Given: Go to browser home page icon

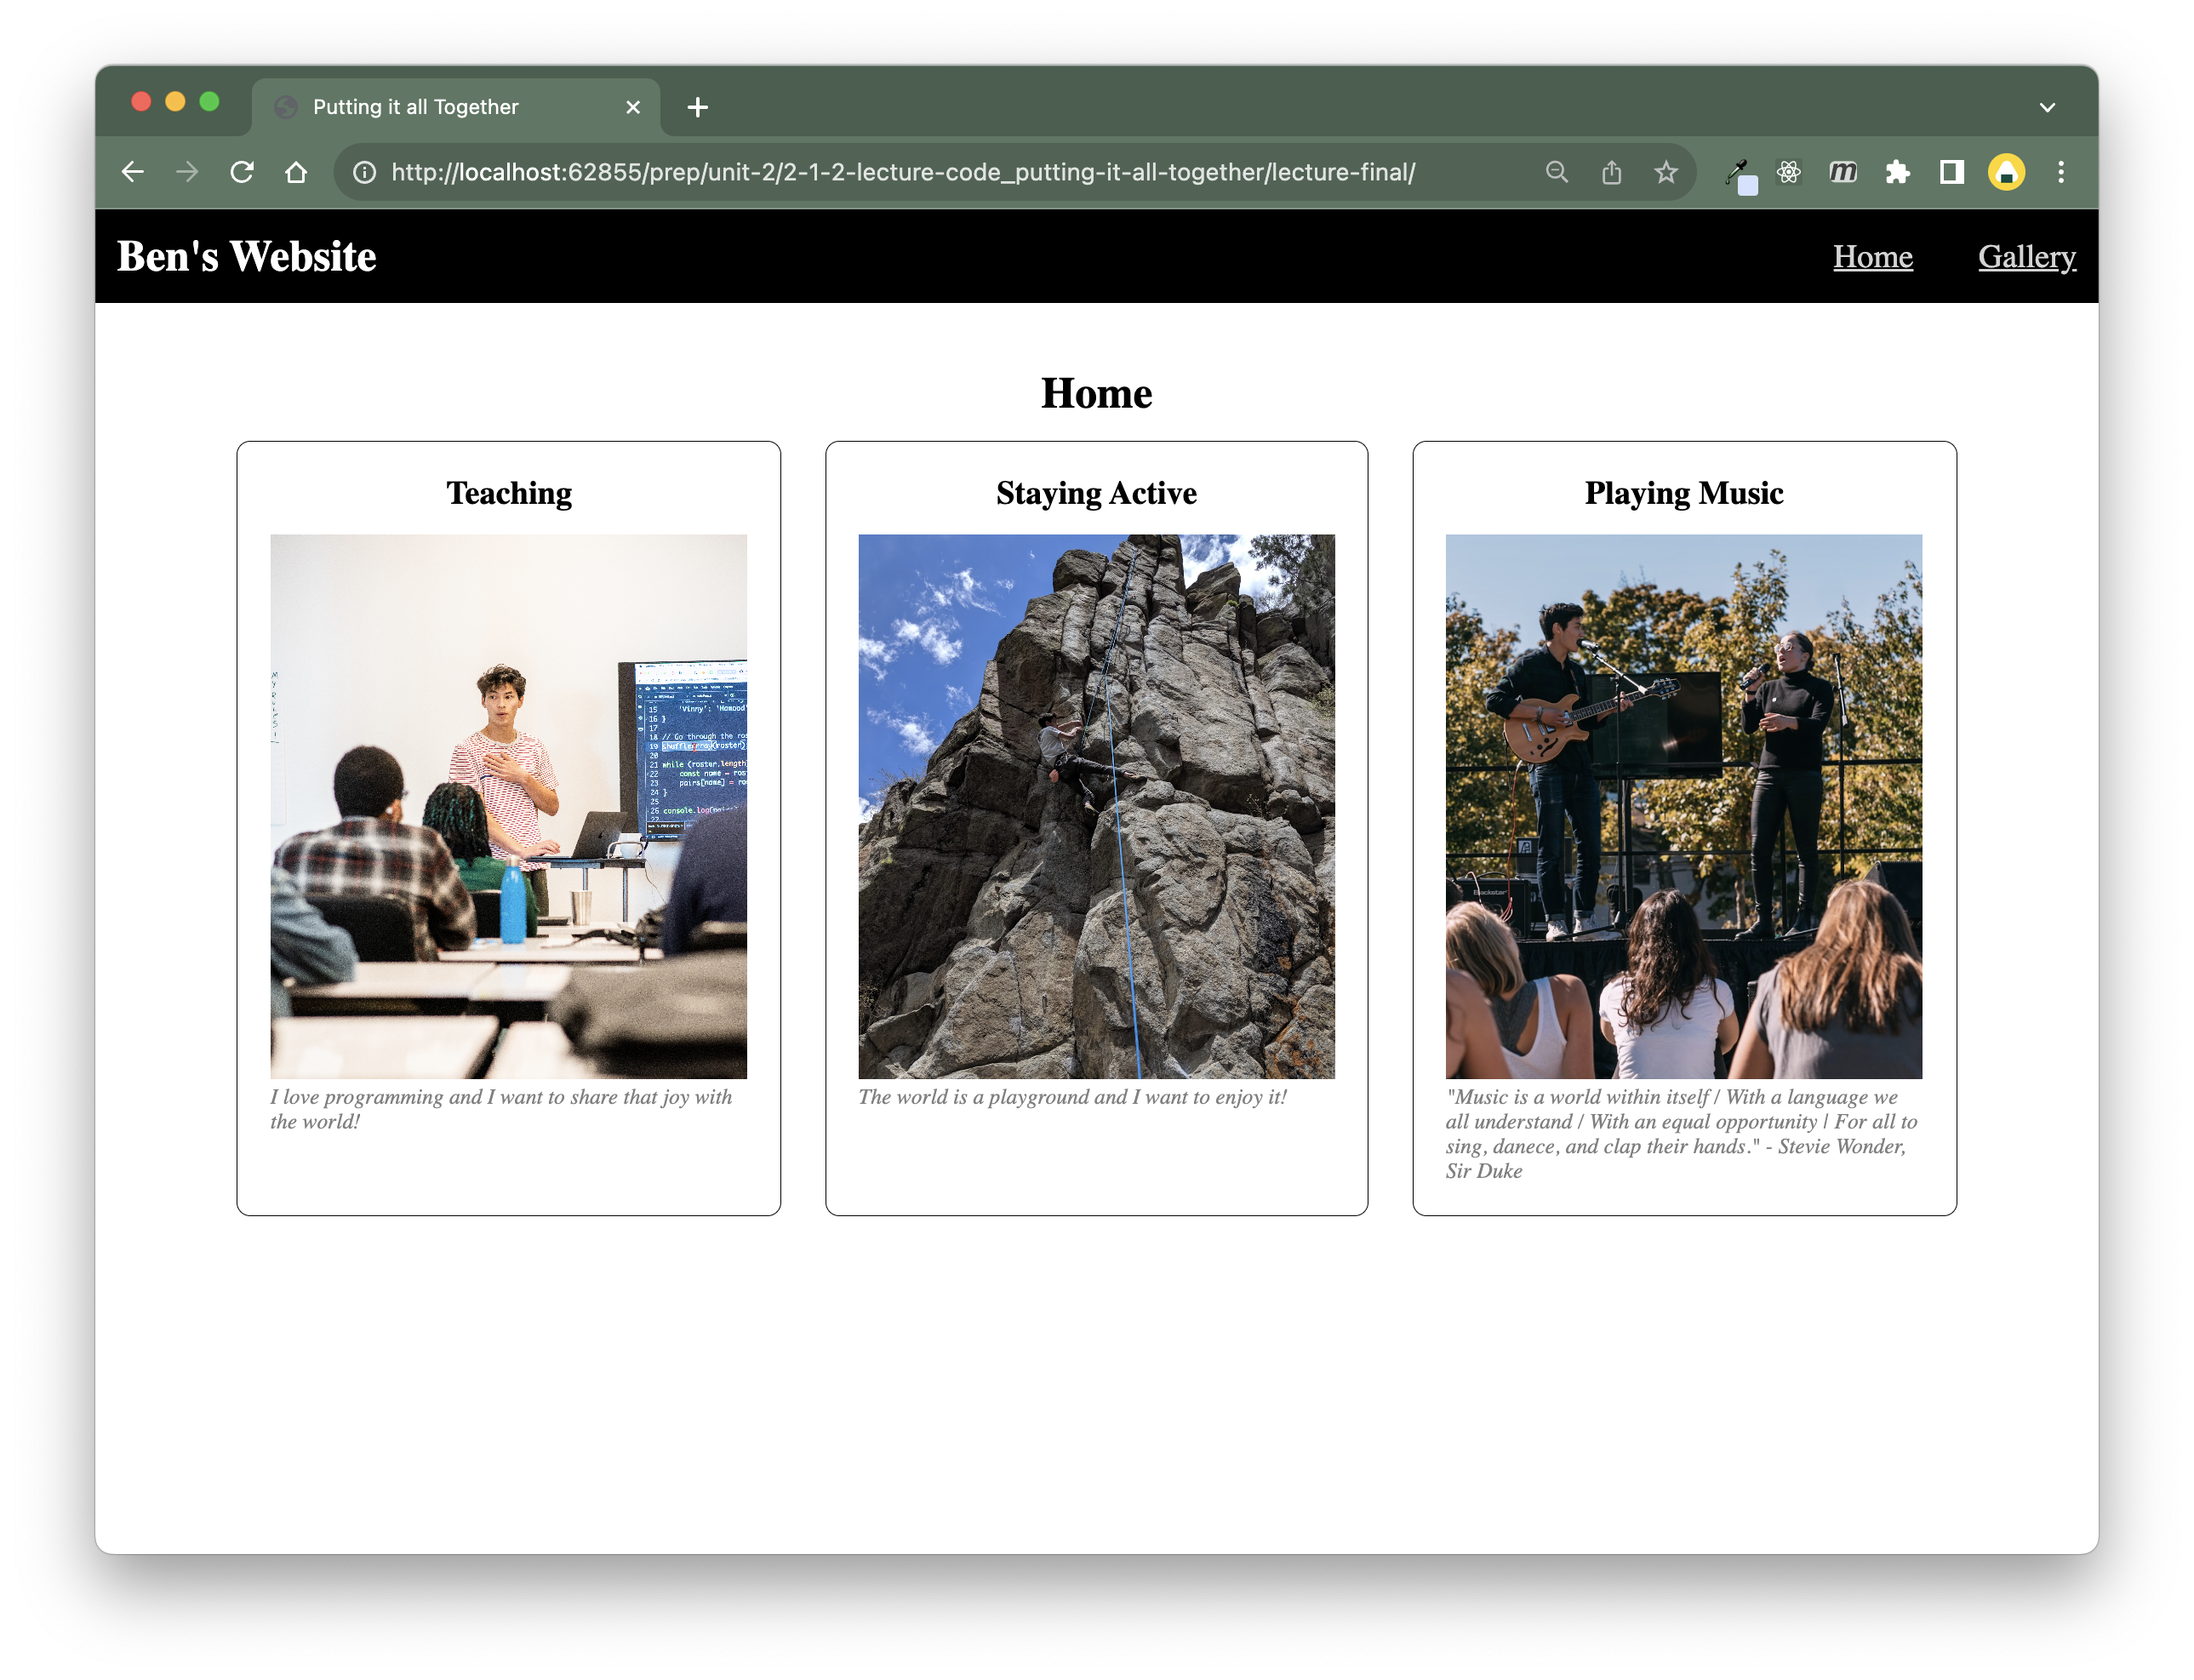Looking at the screenshot, I should tap(296, 172).
